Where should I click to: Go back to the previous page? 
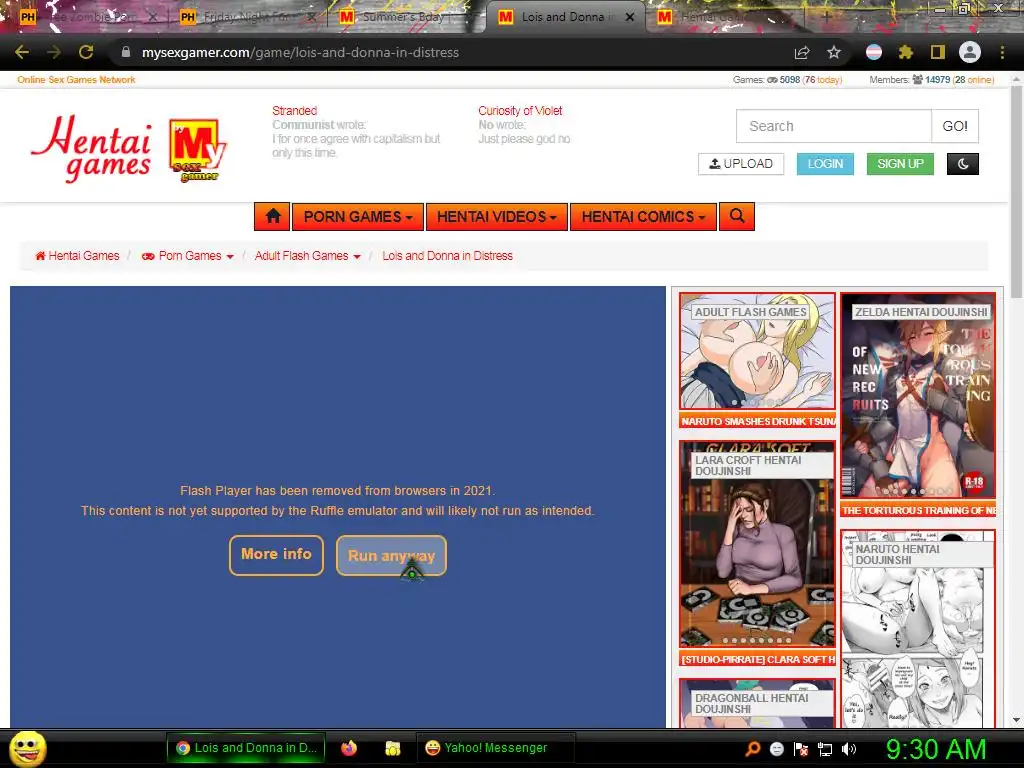(x=22, y=52)
